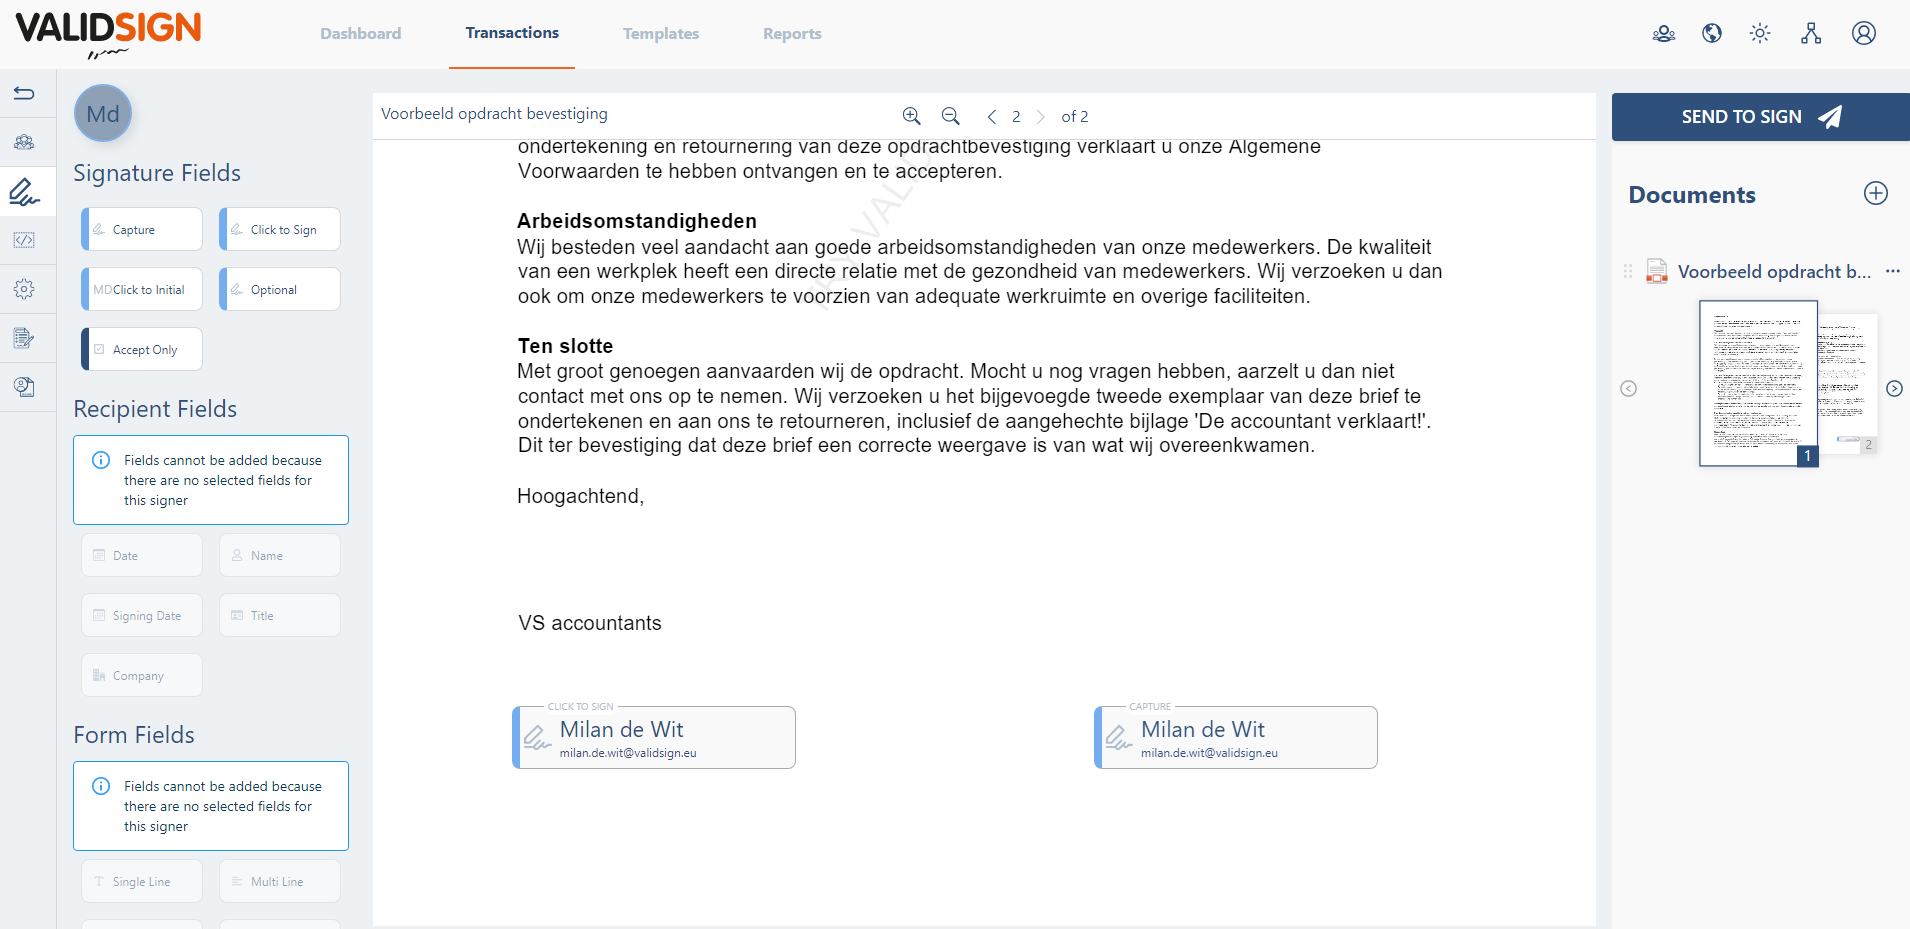Click the drag handle beside Voorbeeld opdracht
1910x929 pixels.
coord(1628,271)
